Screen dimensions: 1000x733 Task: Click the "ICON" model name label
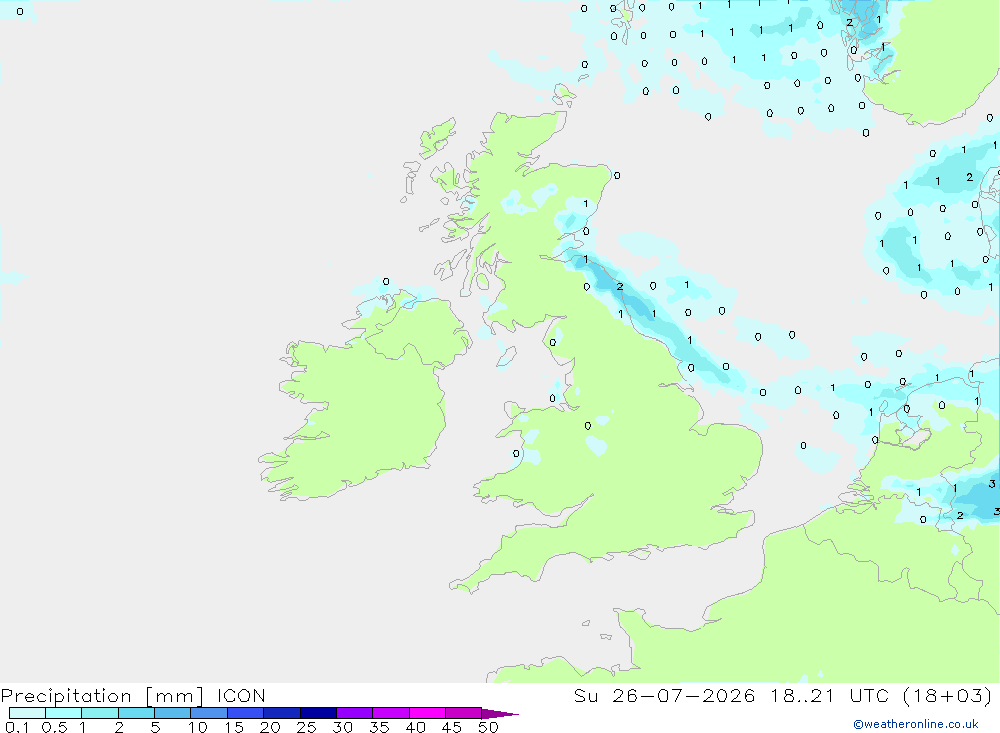(x=241, y=696)
